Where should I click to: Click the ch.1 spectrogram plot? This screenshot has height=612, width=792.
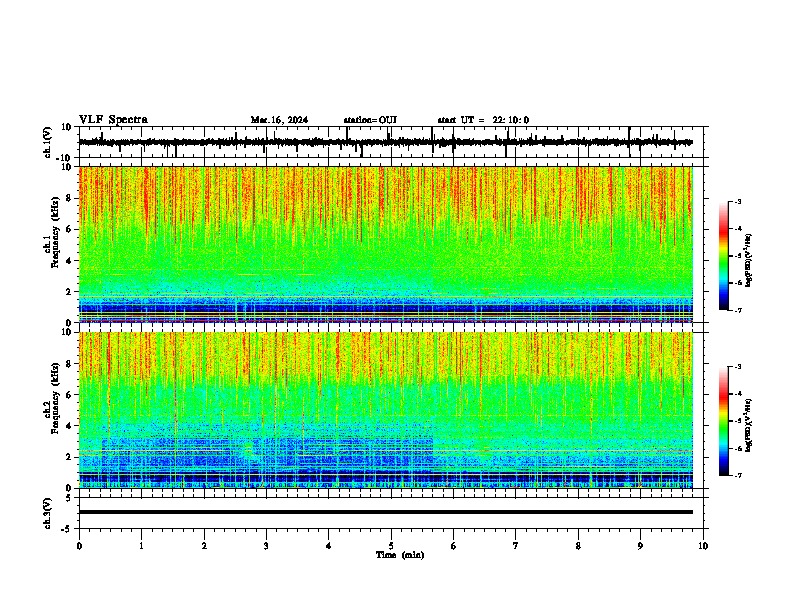(x=385, y=244)
